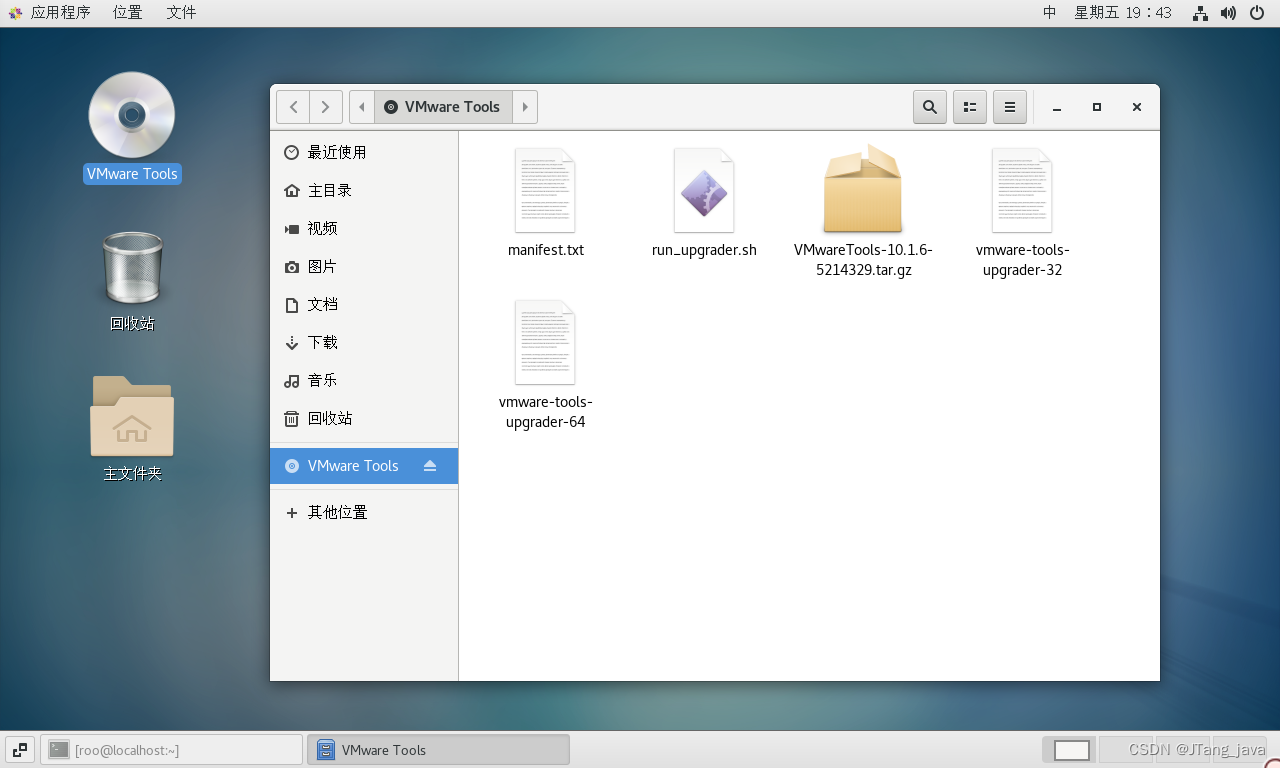Viewport: 1280px width, 768px height.
Task: Maximize the VMware Tools file window
Action: (x=1097, y=107)
